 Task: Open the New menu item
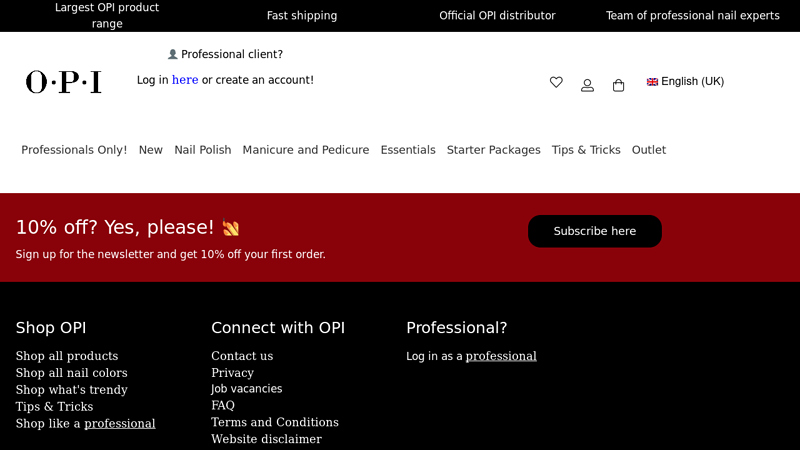point(151,150)
